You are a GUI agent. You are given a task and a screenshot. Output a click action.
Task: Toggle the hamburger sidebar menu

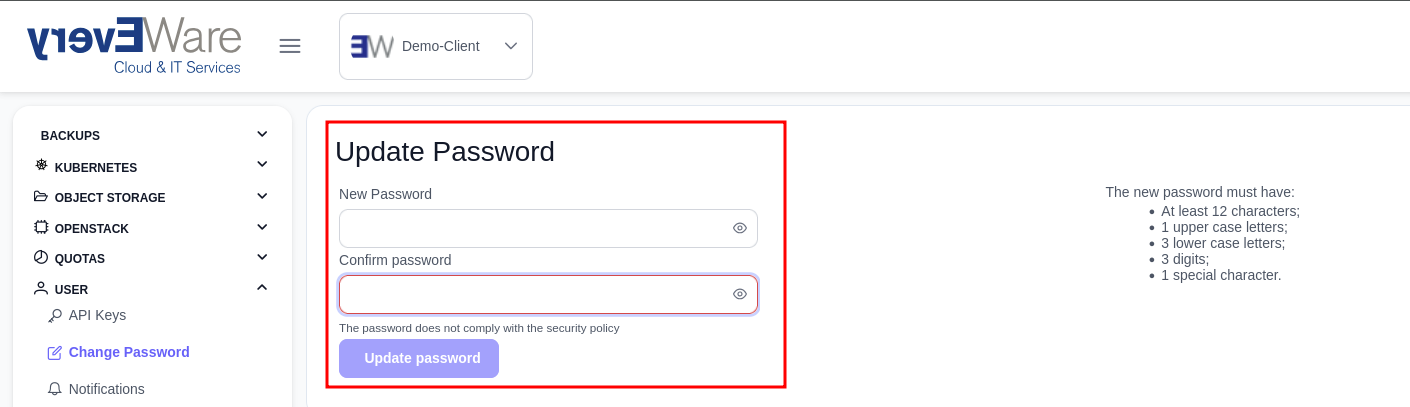(x=290, y=46)
